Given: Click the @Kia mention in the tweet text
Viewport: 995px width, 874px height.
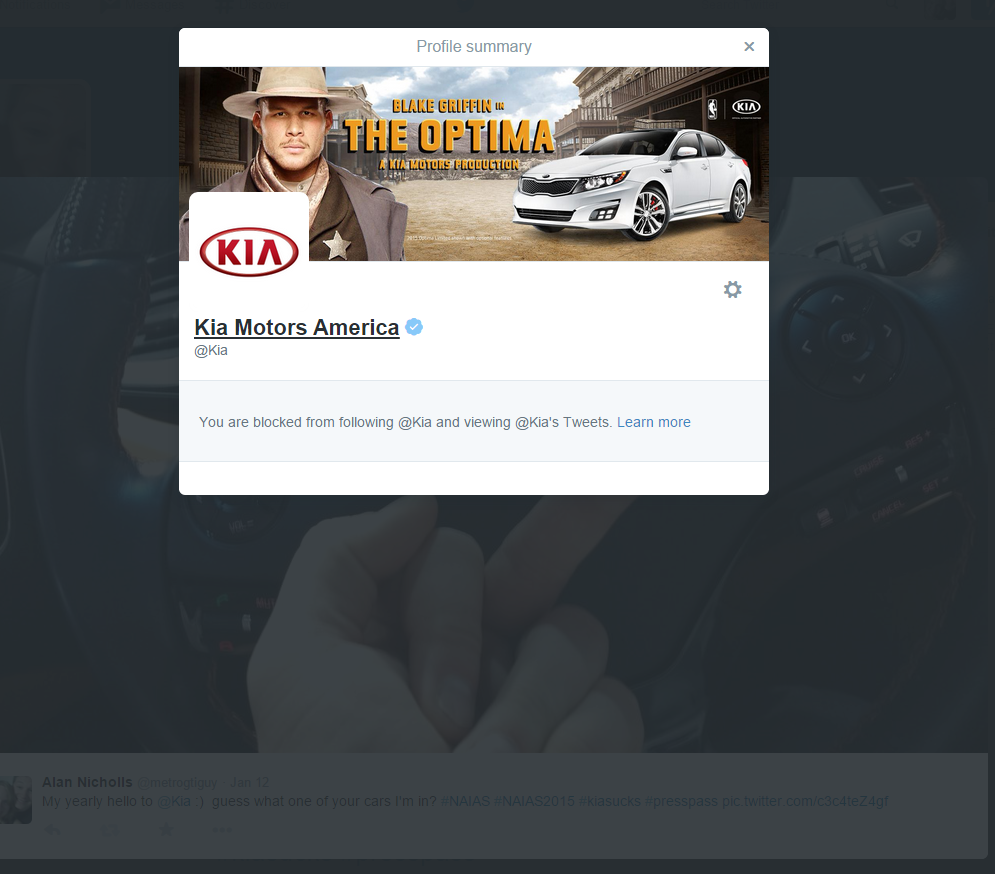Looking at the screenshot, I should pos(174,801).
